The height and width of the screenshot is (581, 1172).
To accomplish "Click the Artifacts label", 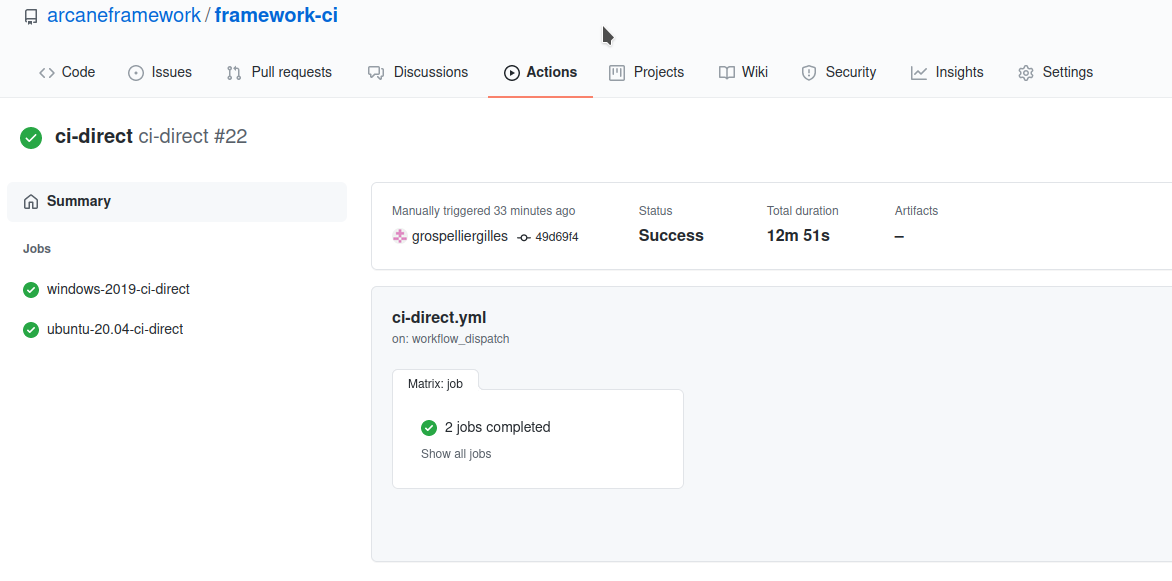I will 916,211.
